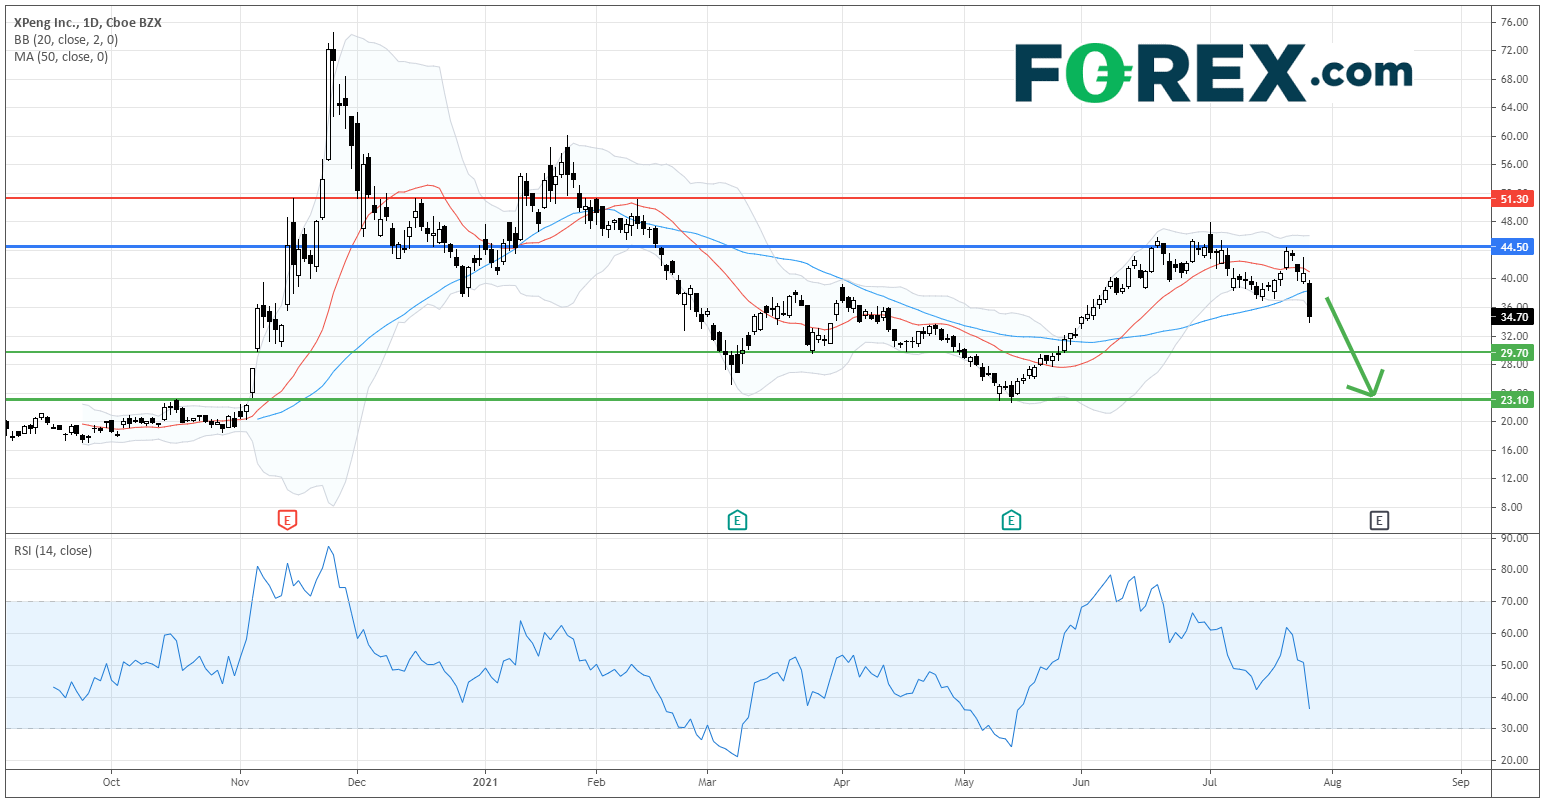1547x802 pixels.
Task: Click the red earnings marker in November
Action: click(x=287, y=520)
